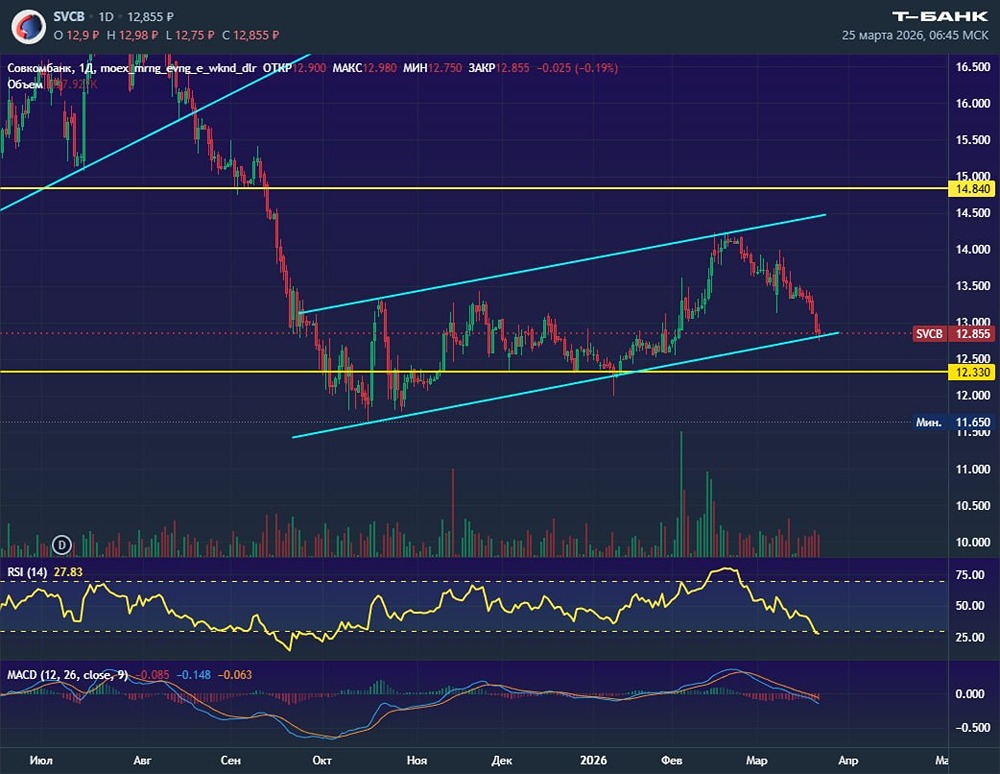Click the Фев label on time axis

tap(672, 761)
